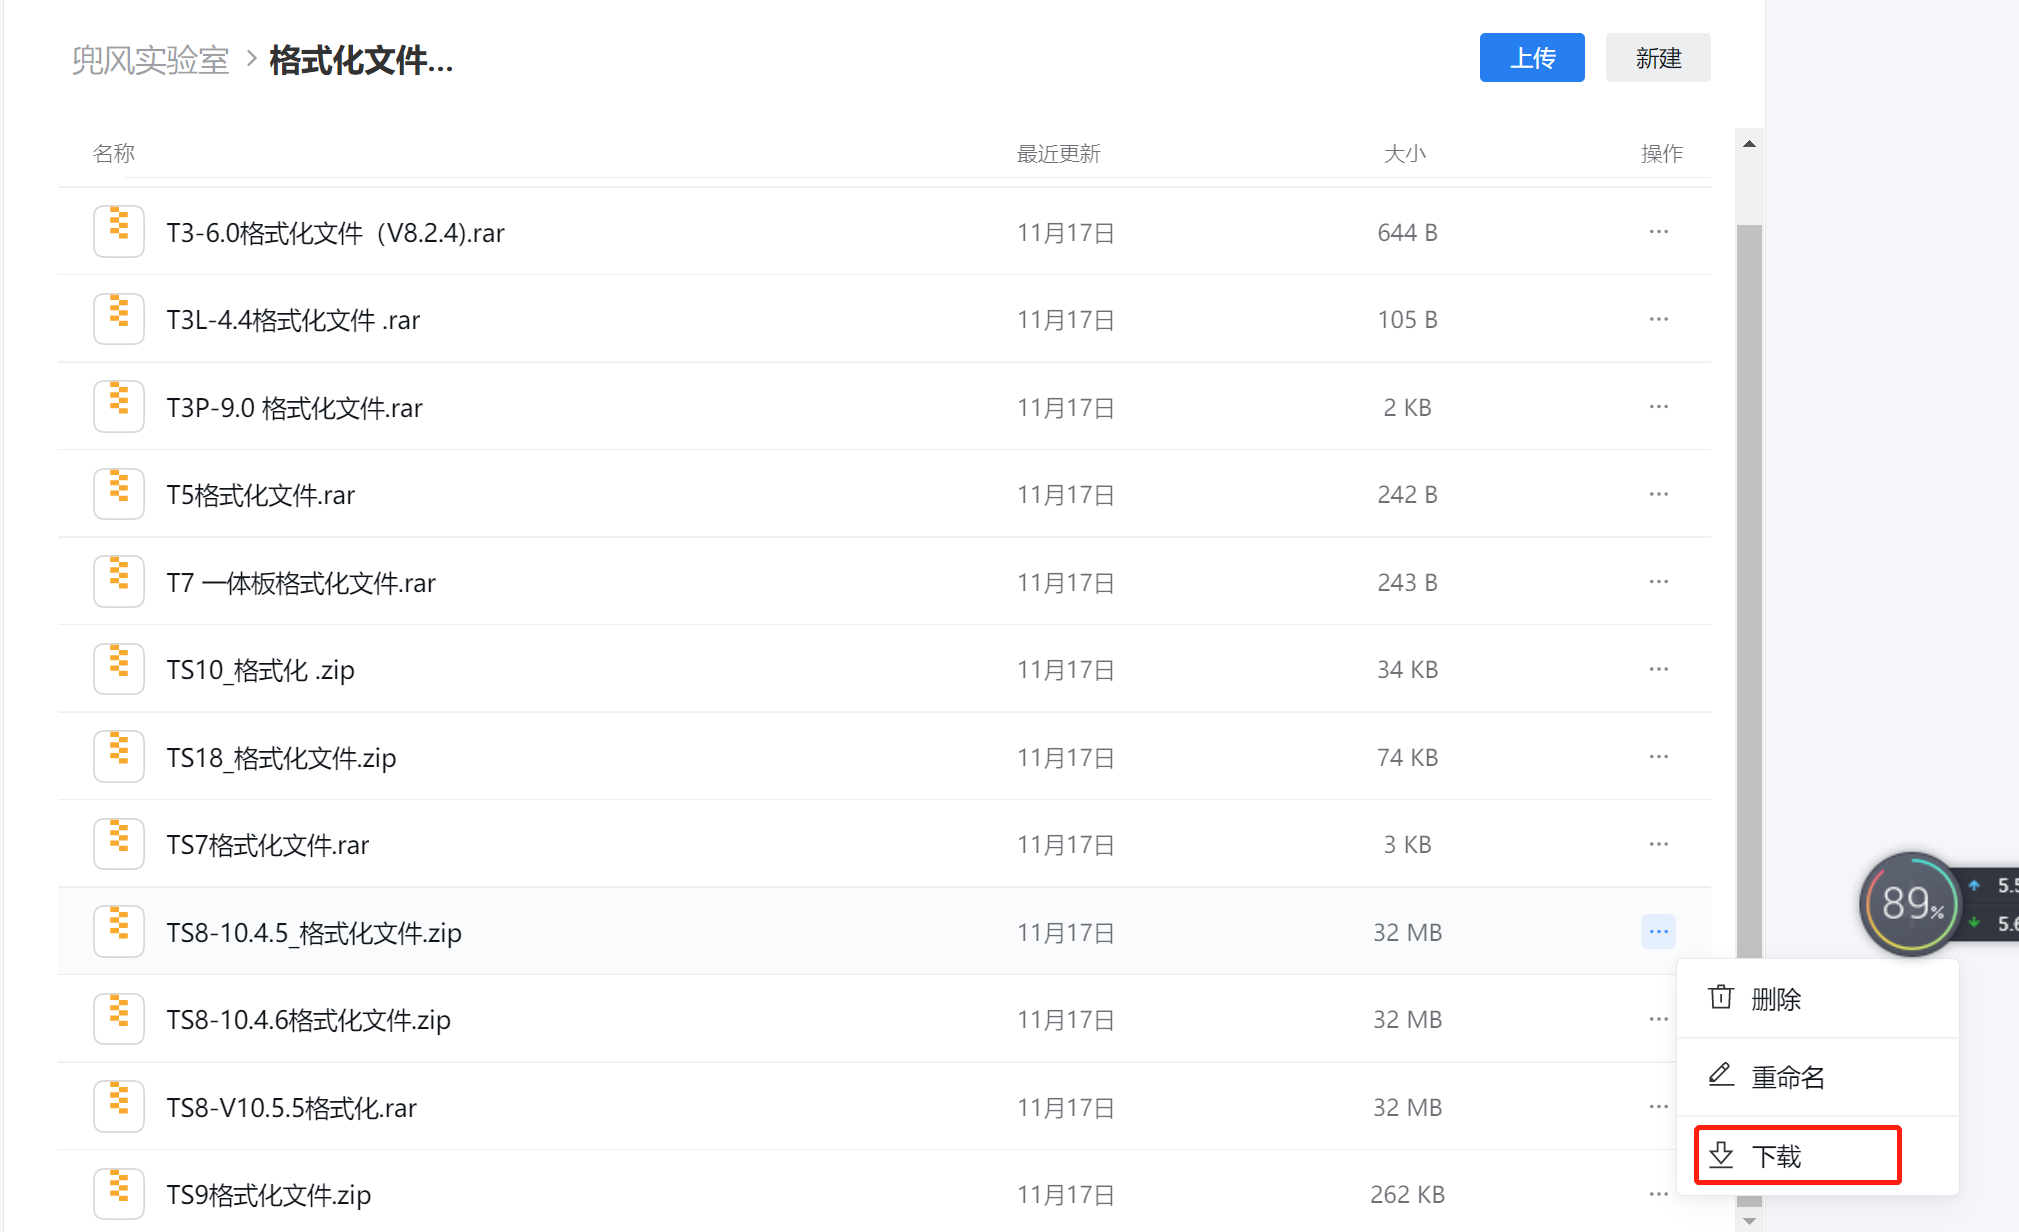Click the highlighted ellipsis for TS8-10.4.5_格式化文件.zip
2019x1232 pixels.
pyautogui.click(x=1658, y=932)
